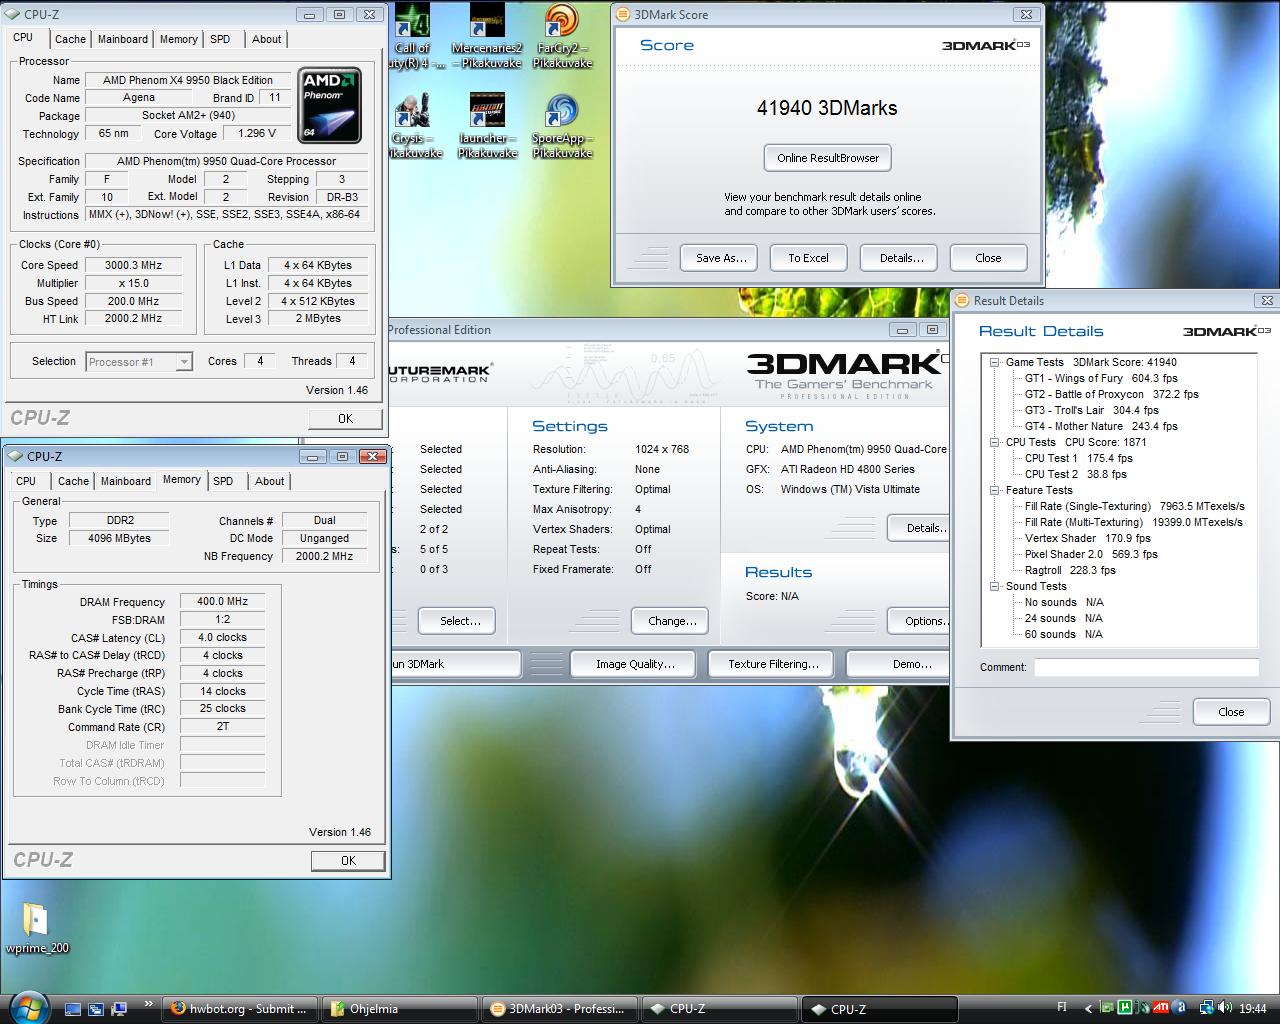Viewport: 1280px width, 1024px height.
Task: Open the Mercenaries2 desktop shortcut
Action: point(487,38)
